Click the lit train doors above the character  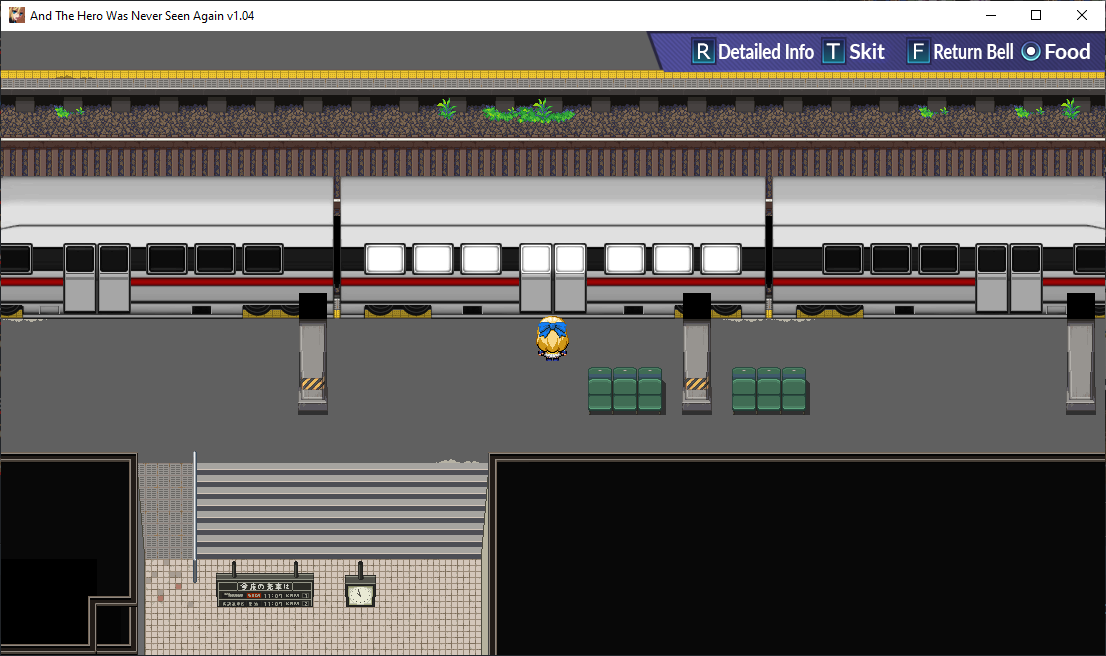[553, 278]
